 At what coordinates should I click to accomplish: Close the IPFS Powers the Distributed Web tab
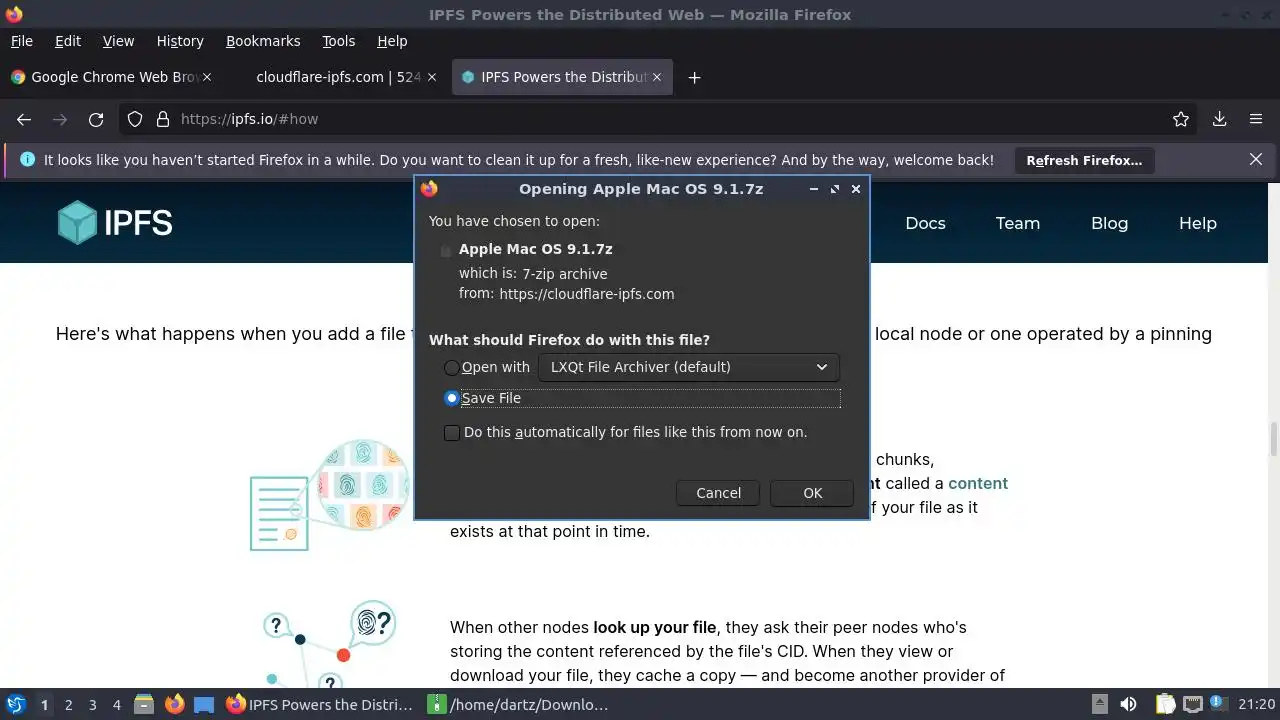(x=657, y=77)
